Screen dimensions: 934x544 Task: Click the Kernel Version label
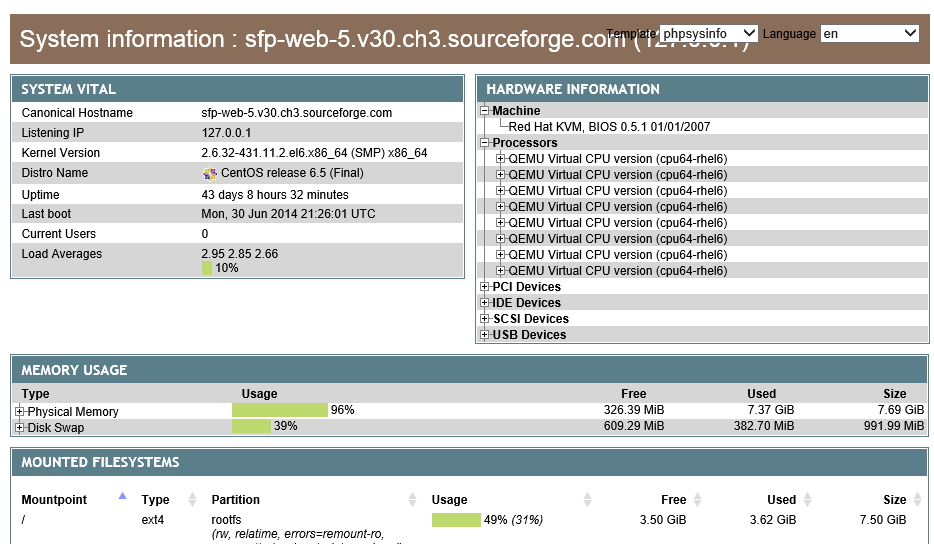[x=61, y=153]
